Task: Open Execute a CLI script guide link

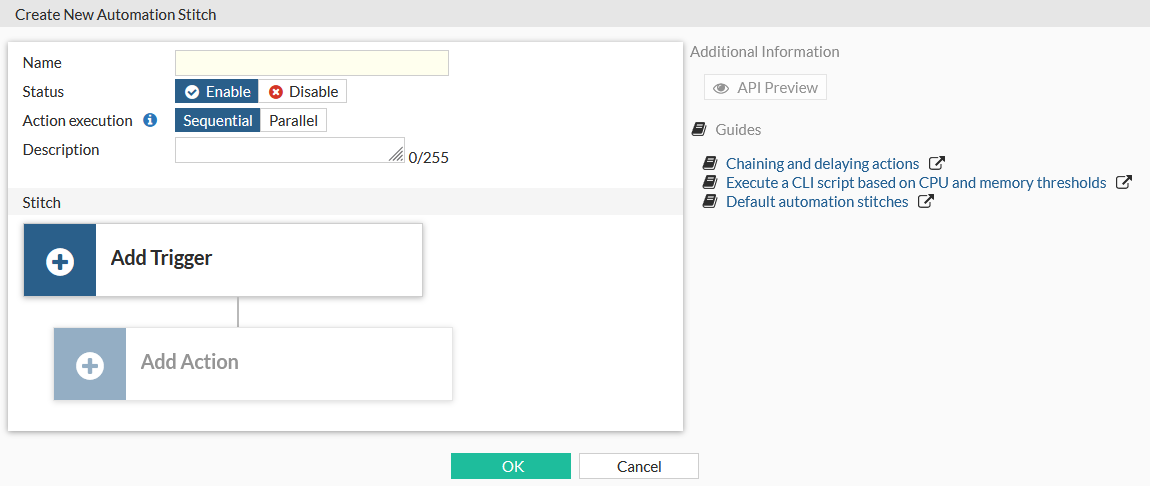Action: click(915, 182)
